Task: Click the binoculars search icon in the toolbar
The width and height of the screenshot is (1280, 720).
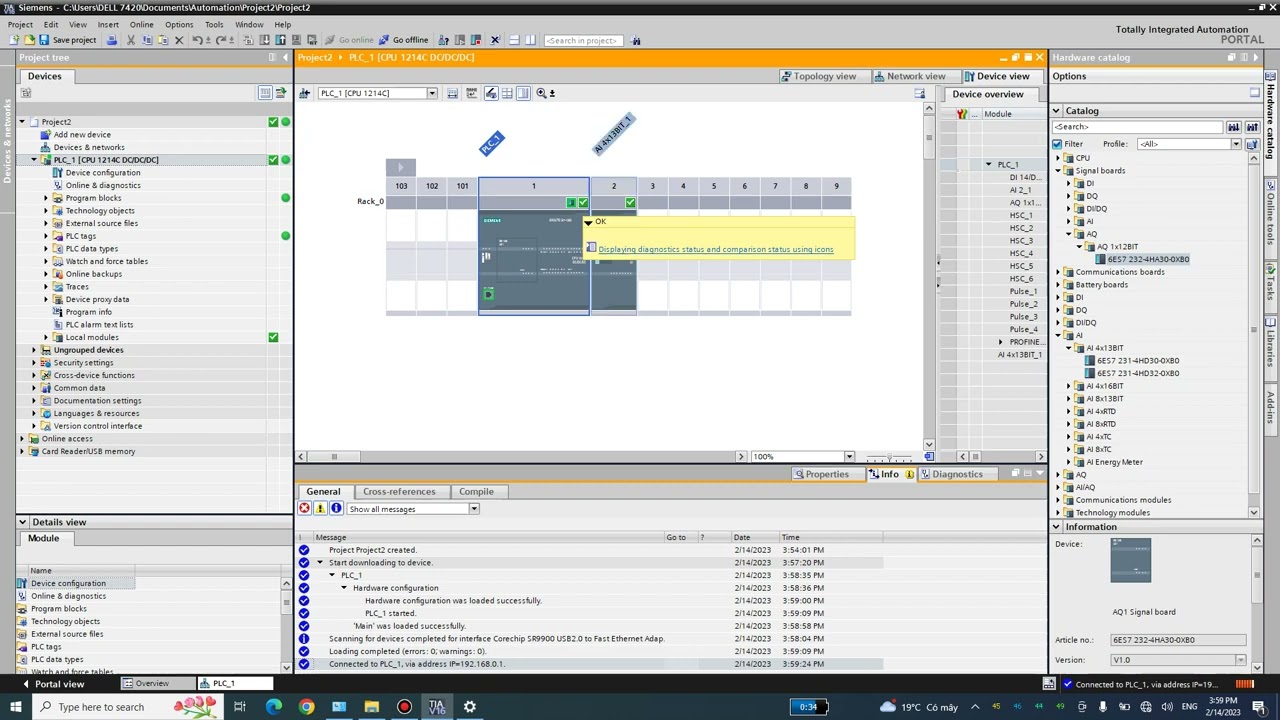Action: pos(636,40)
